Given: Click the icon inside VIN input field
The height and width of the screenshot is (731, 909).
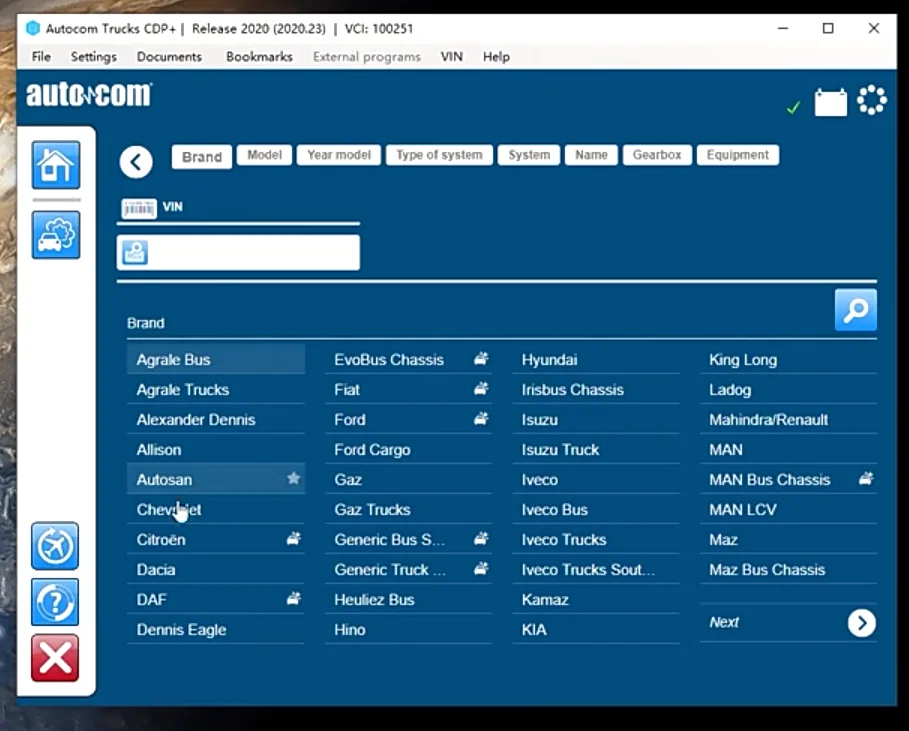Looking at the screenshot, I should [x=135, y=253].
